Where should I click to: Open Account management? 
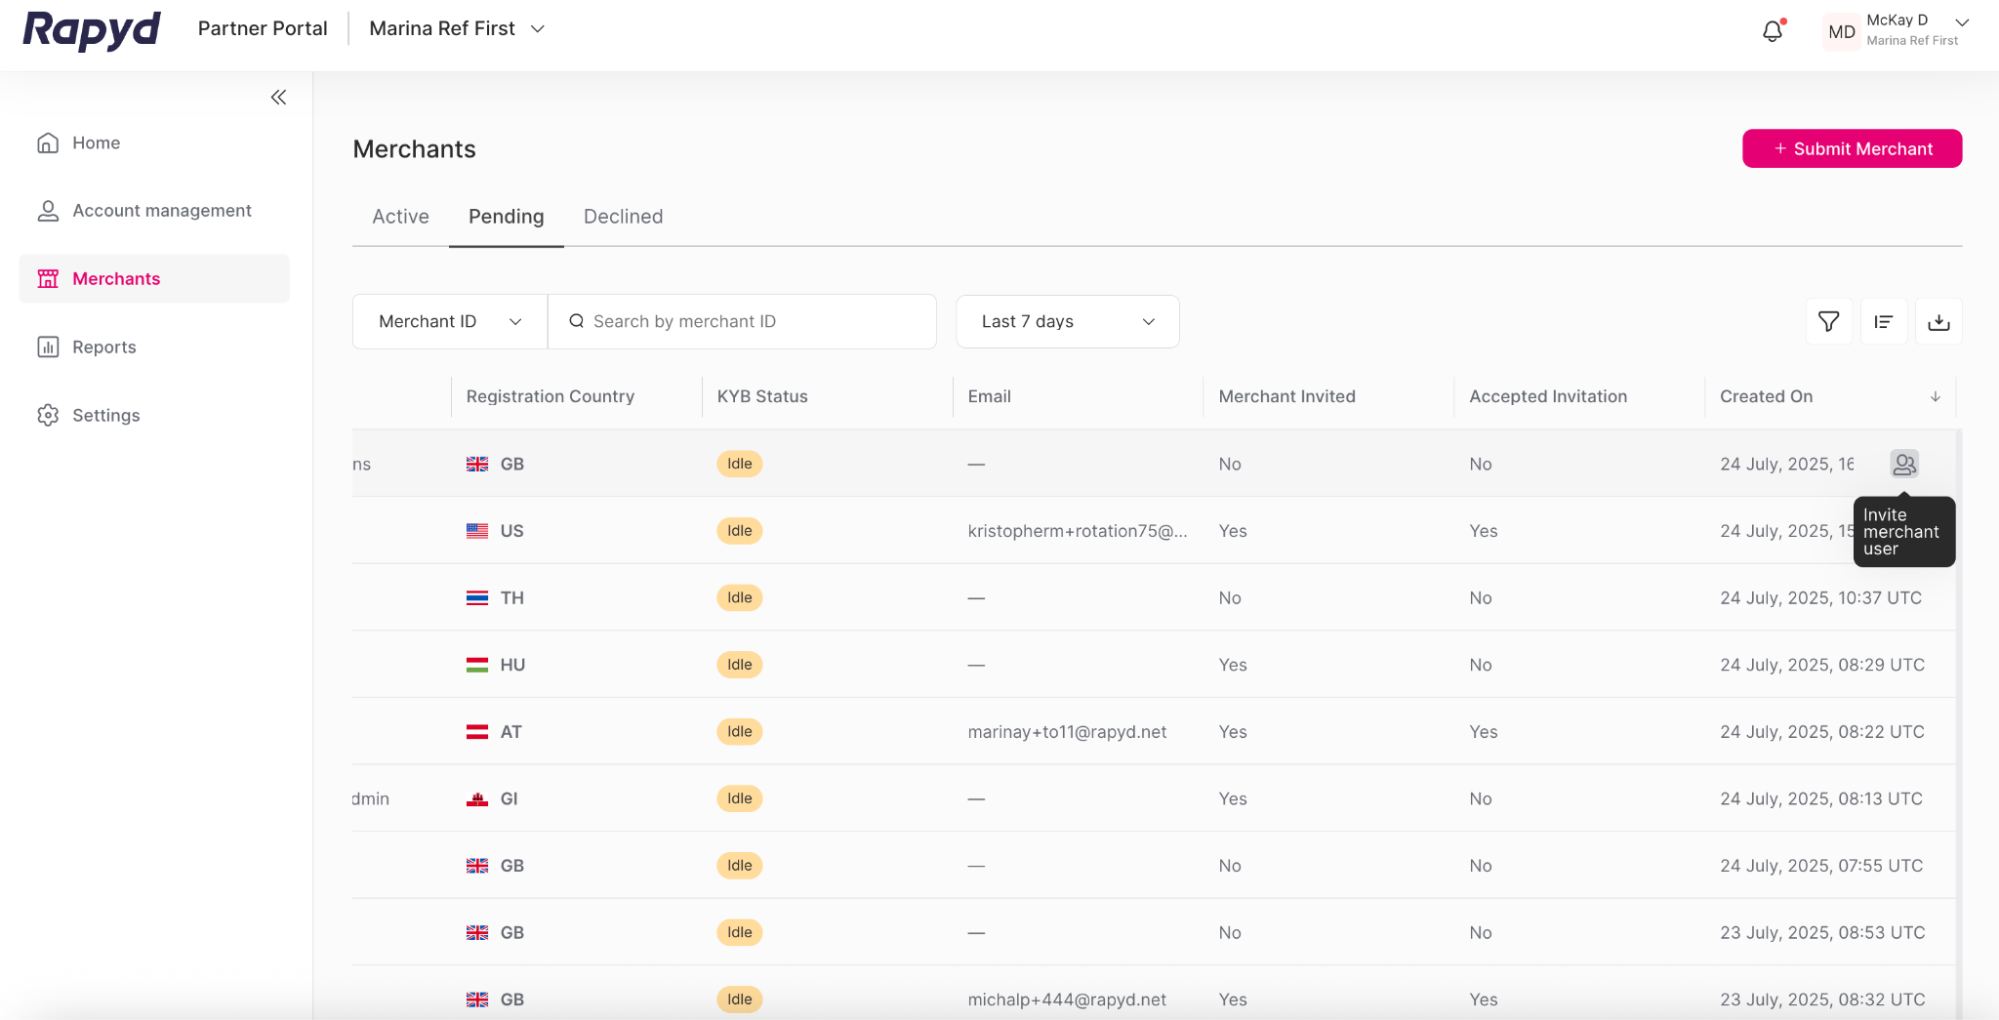161,210
